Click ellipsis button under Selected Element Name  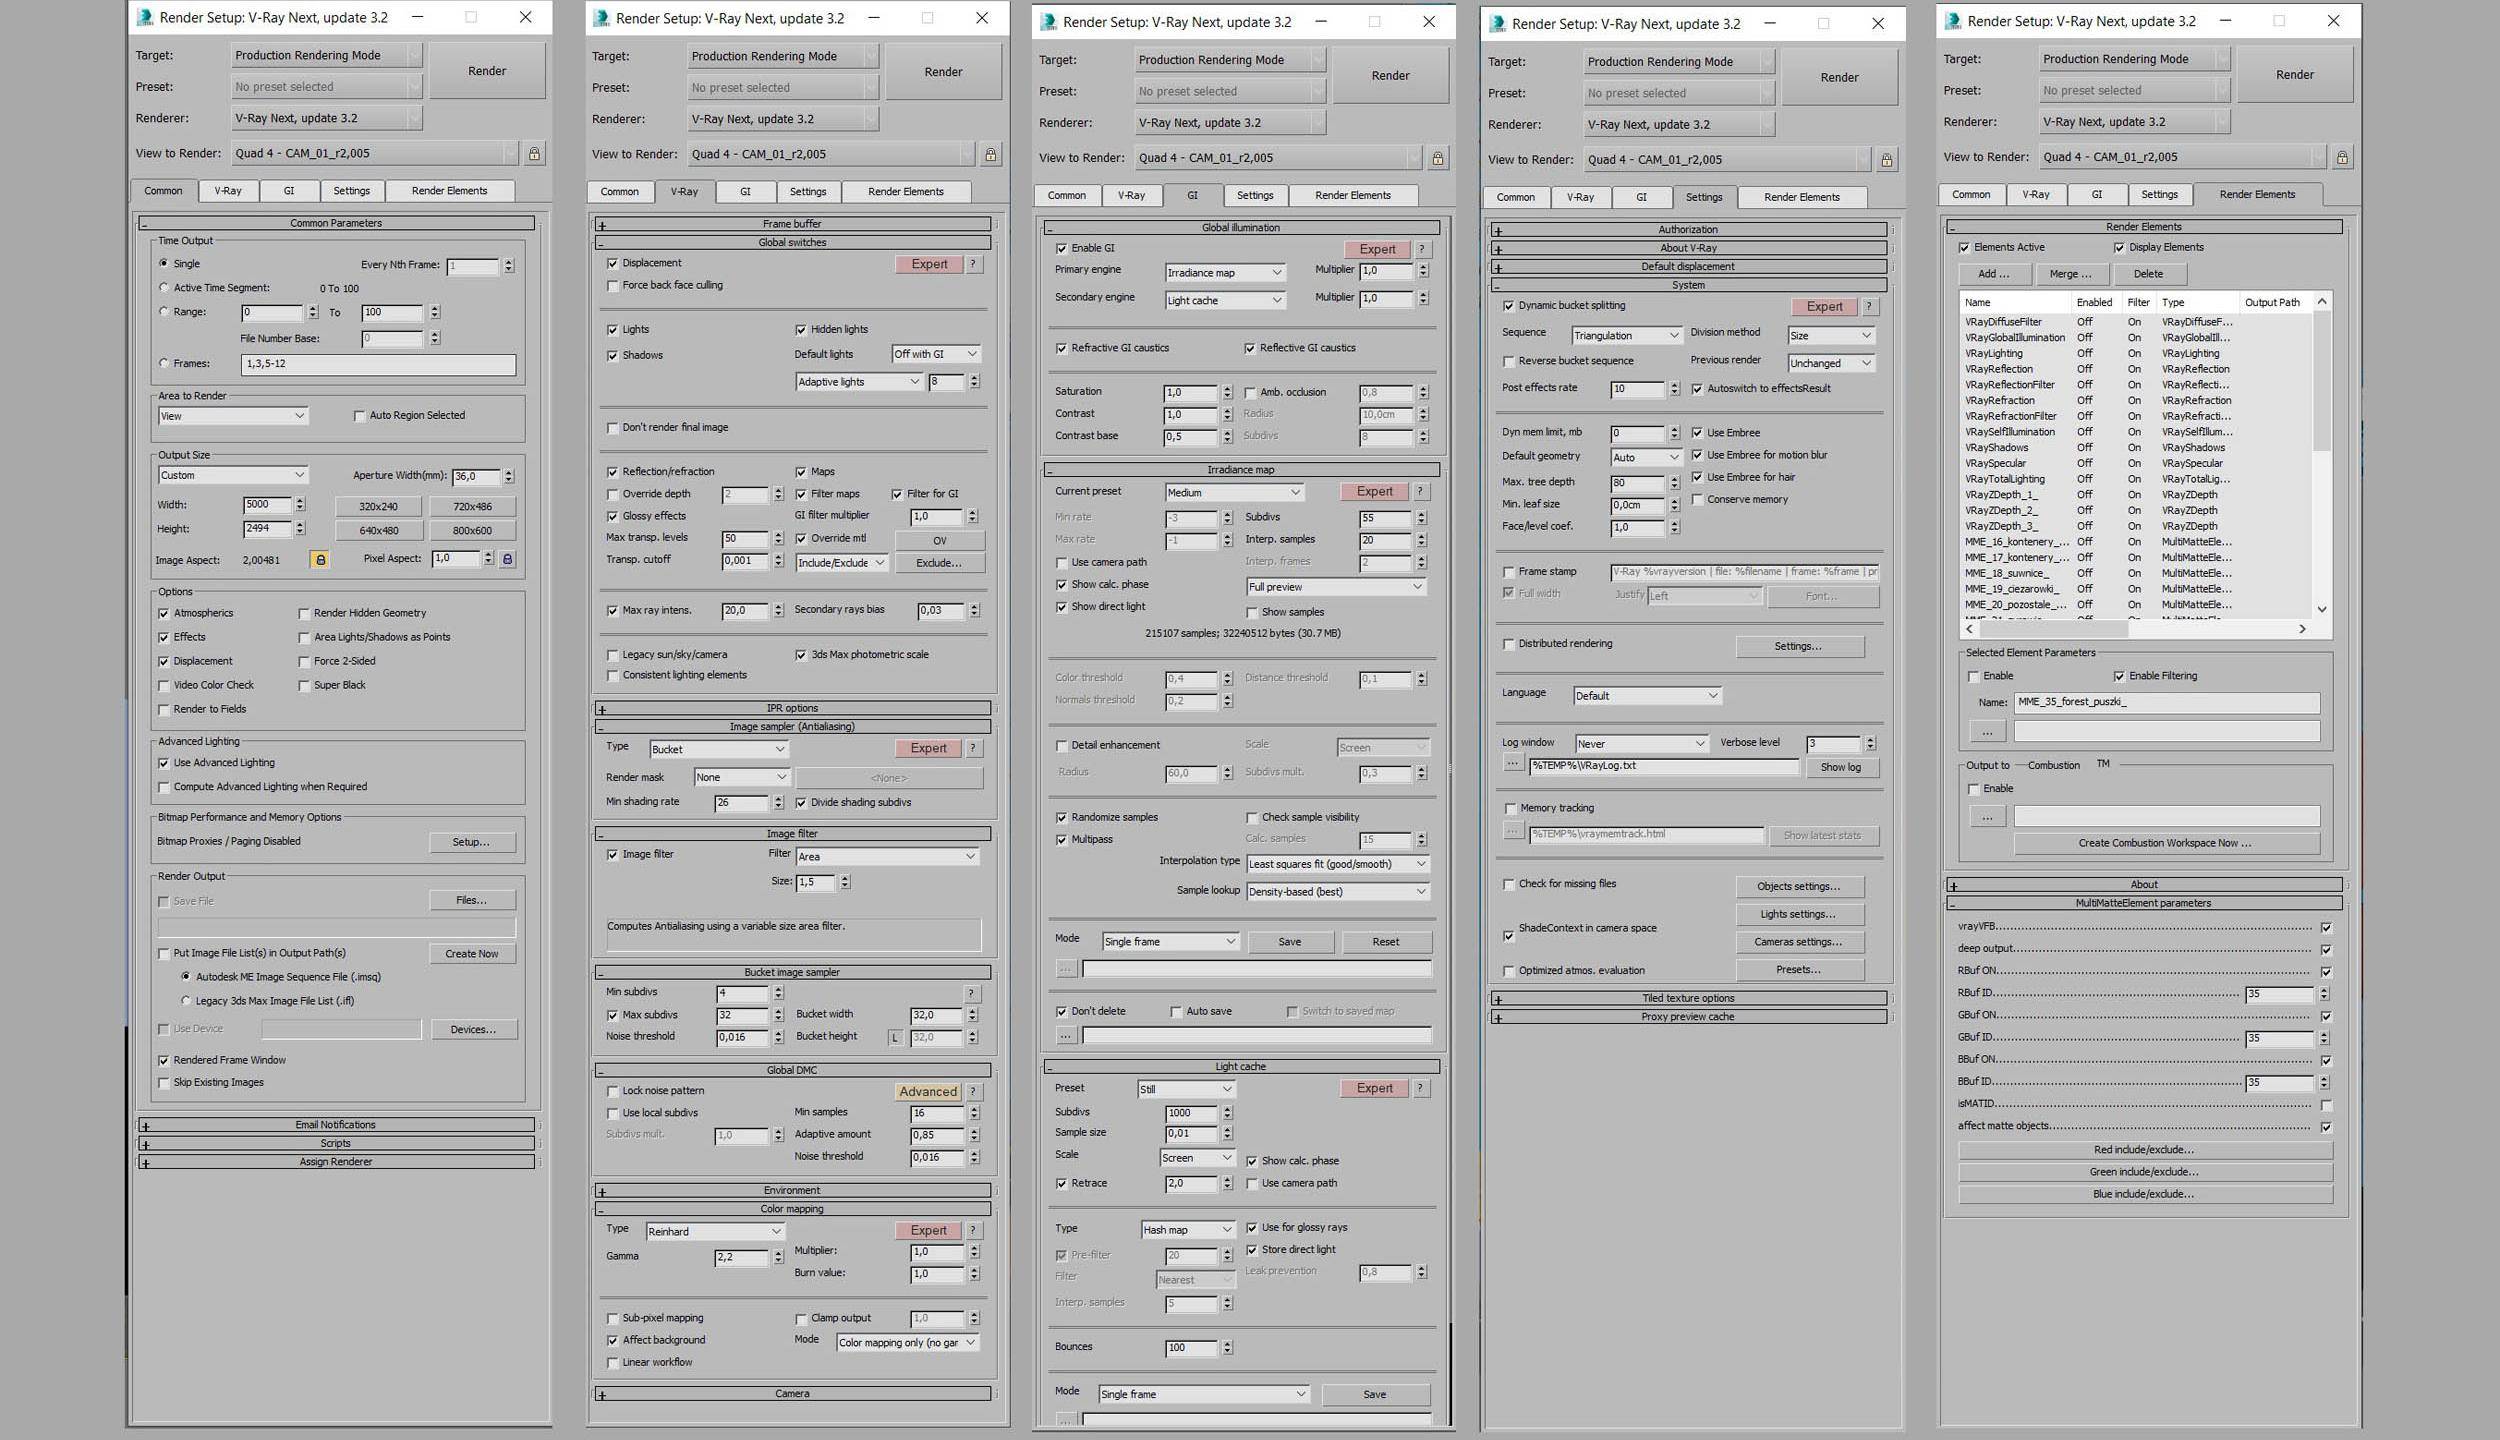(1987, 732)
